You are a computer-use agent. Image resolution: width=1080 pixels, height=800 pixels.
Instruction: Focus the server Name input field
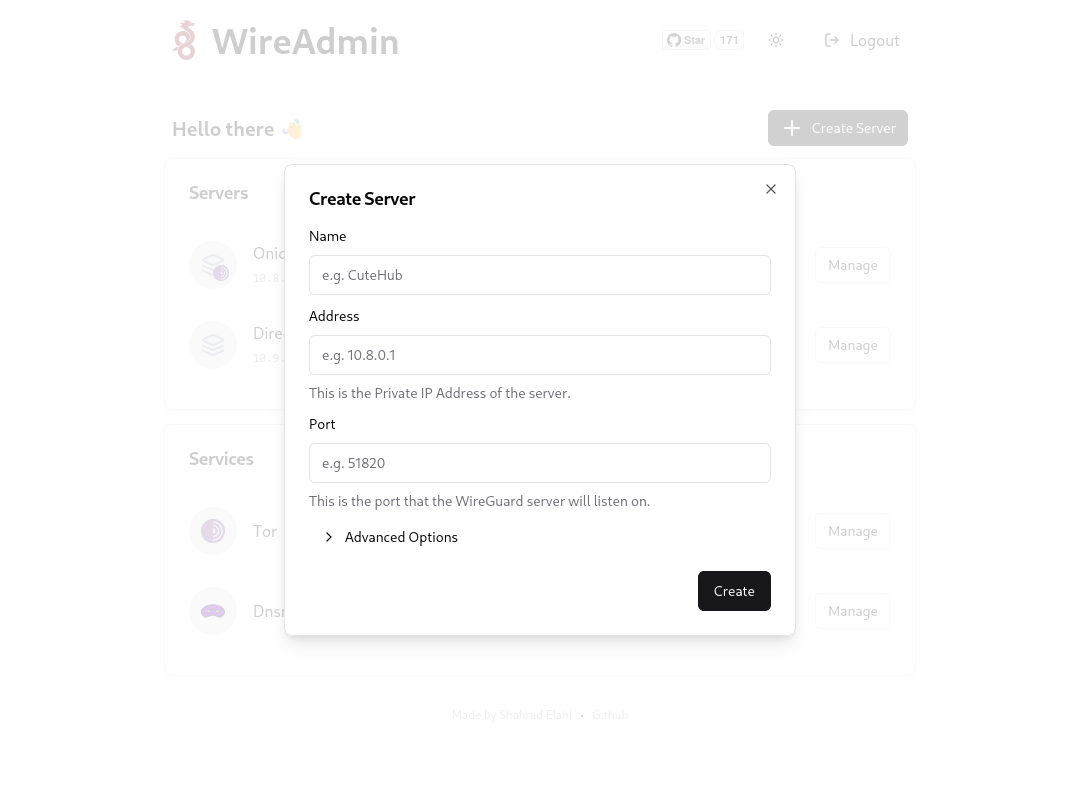pos(540,275)
